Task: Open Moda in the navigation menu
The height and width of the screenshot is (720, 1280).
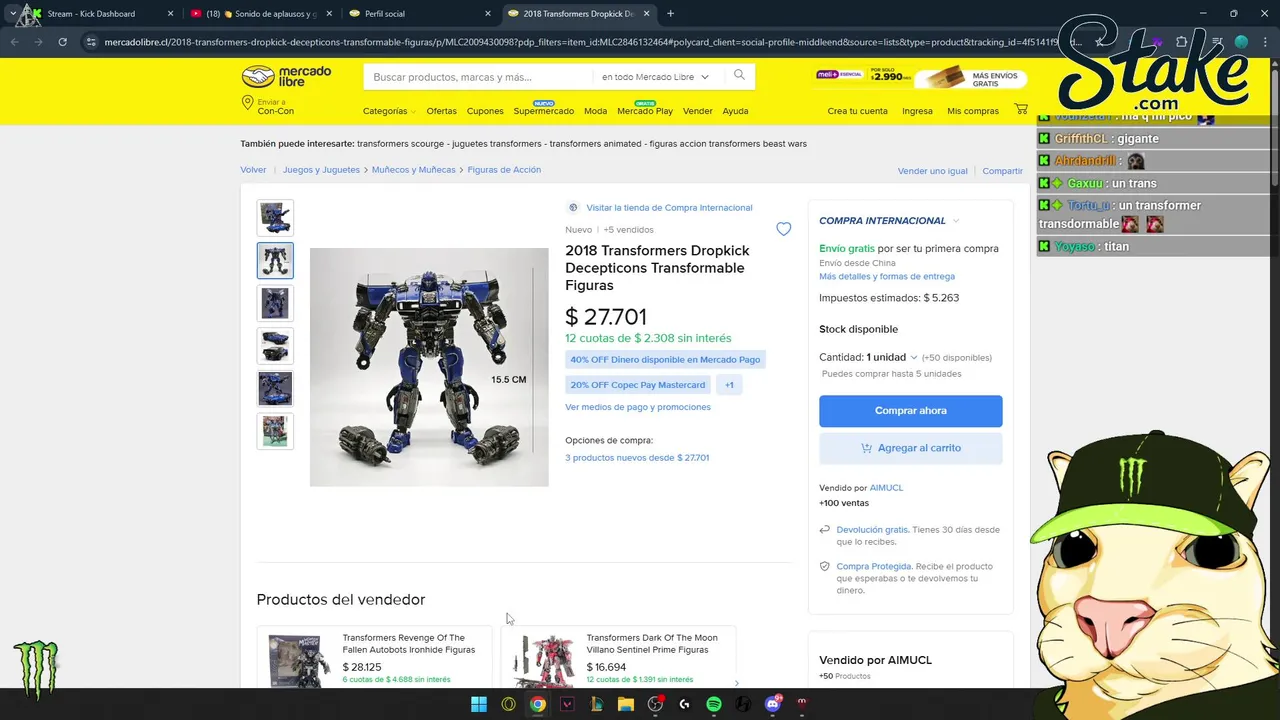Action: [x=595, y=111]
